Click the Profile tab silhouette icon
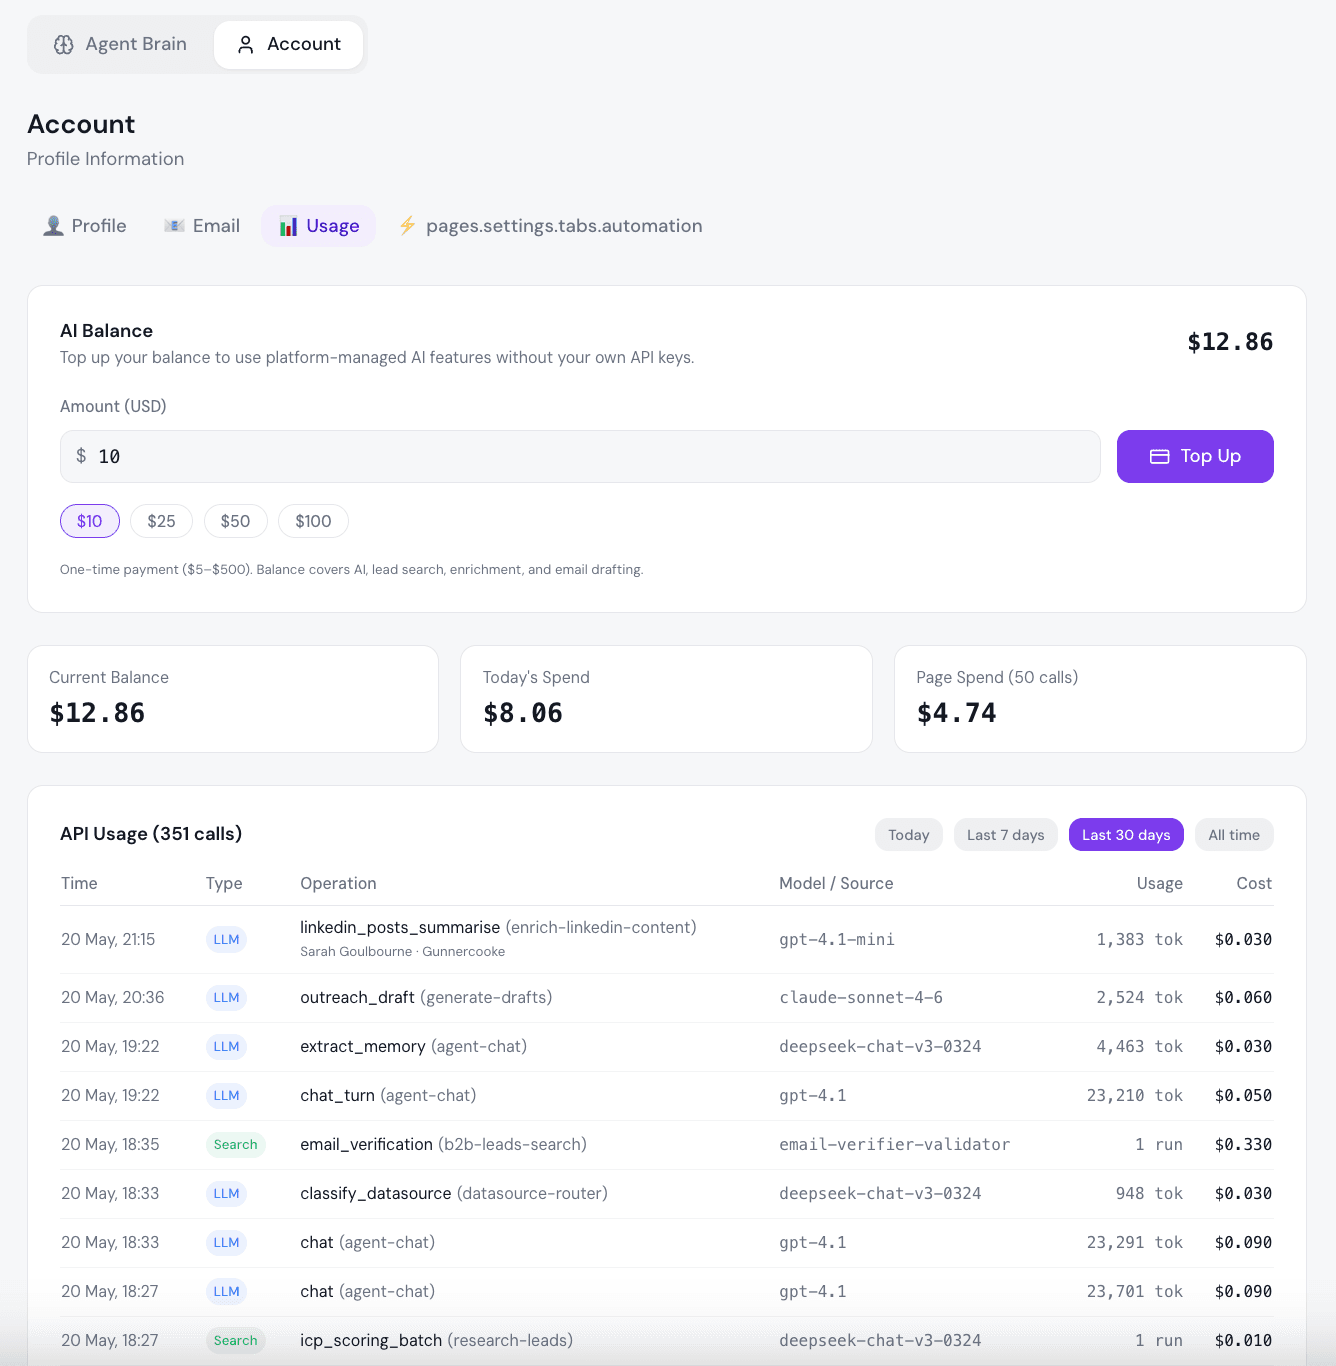Screen dimensions: 1336x1366 coord(53,226)
